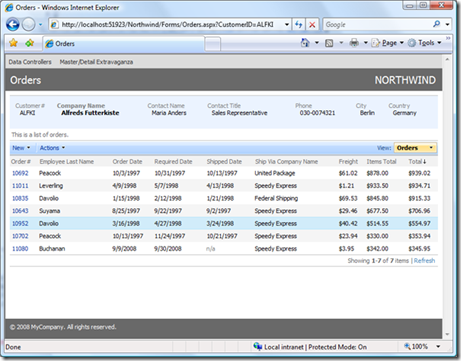Sort by Order # column header
461x361 pixels.
[x=21, y=162]
